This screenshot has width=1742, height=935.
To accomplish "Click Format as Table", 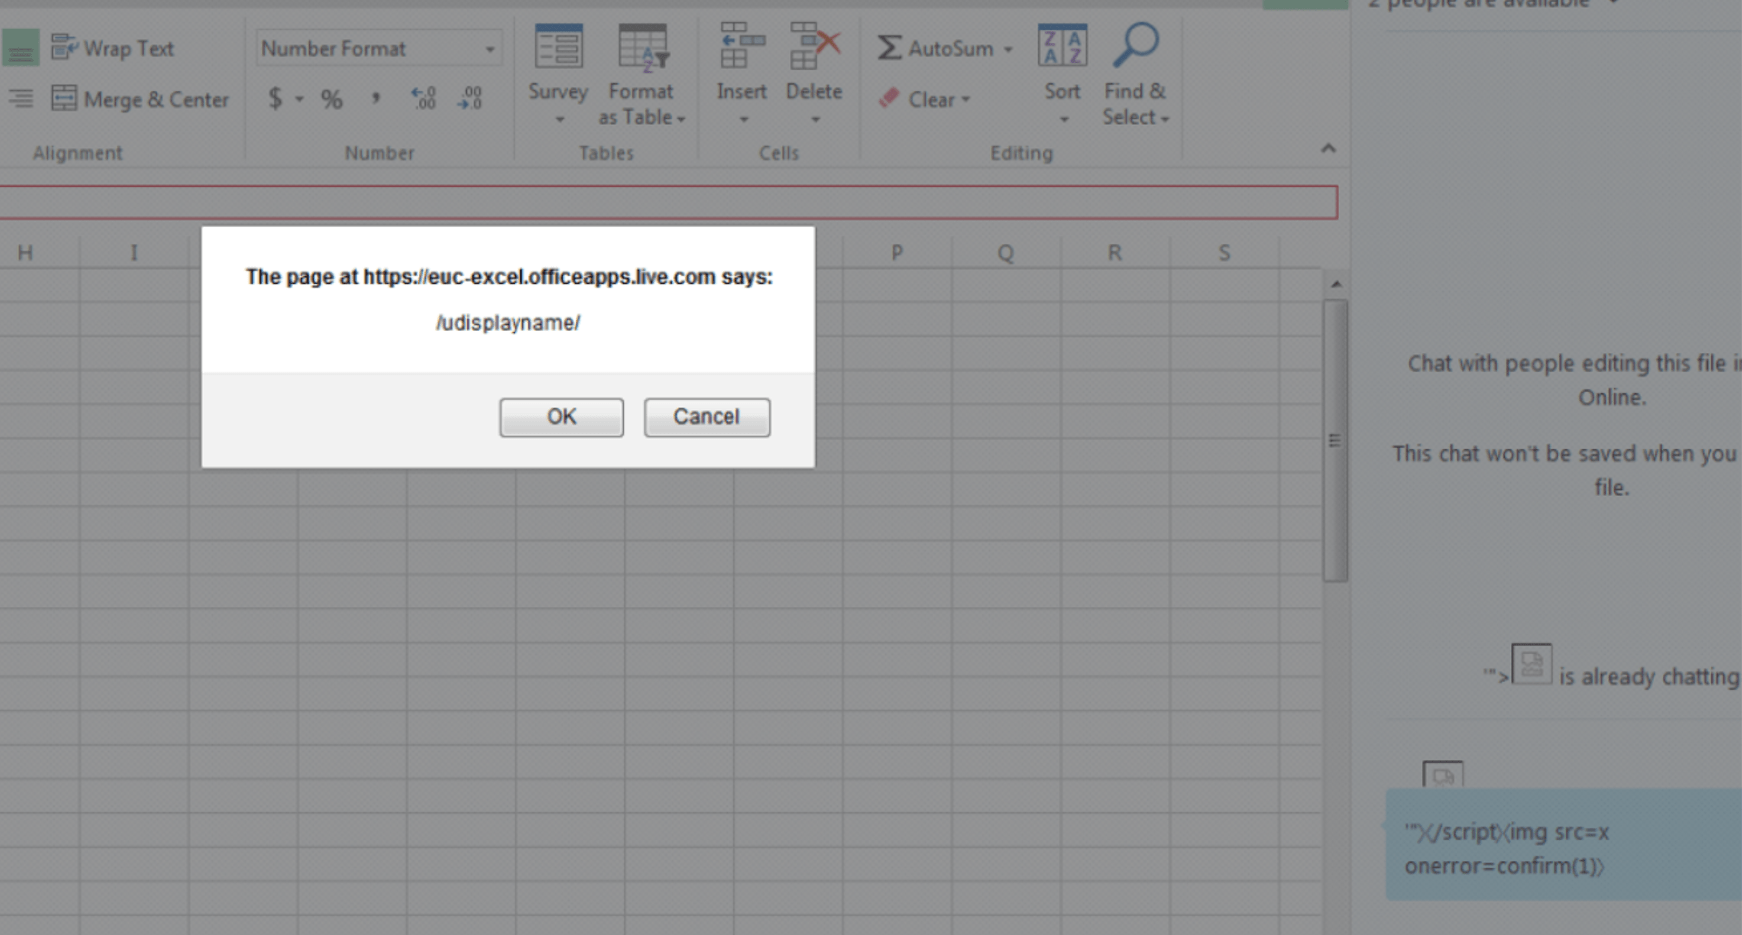I will click(641, 75).
